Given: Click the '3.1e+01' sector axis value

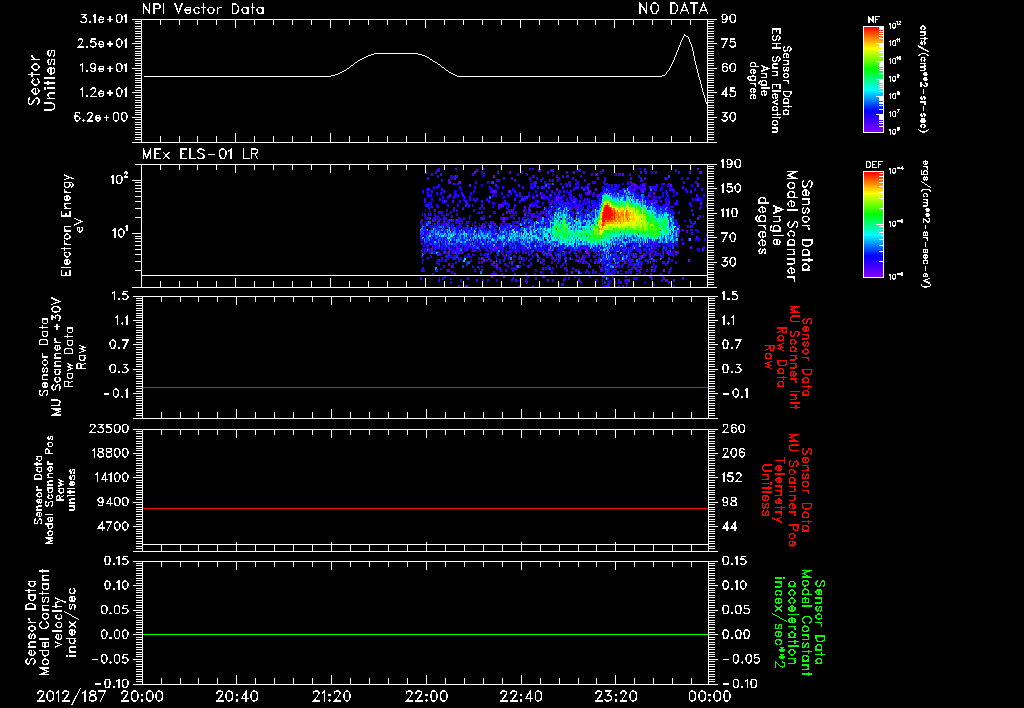Looking at the screenshot, I should [x=104, y=19].
